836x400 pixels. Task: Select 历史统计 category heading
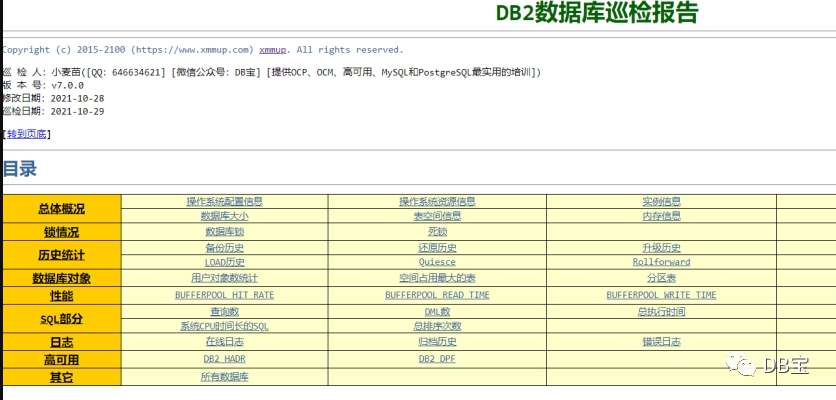61,255
